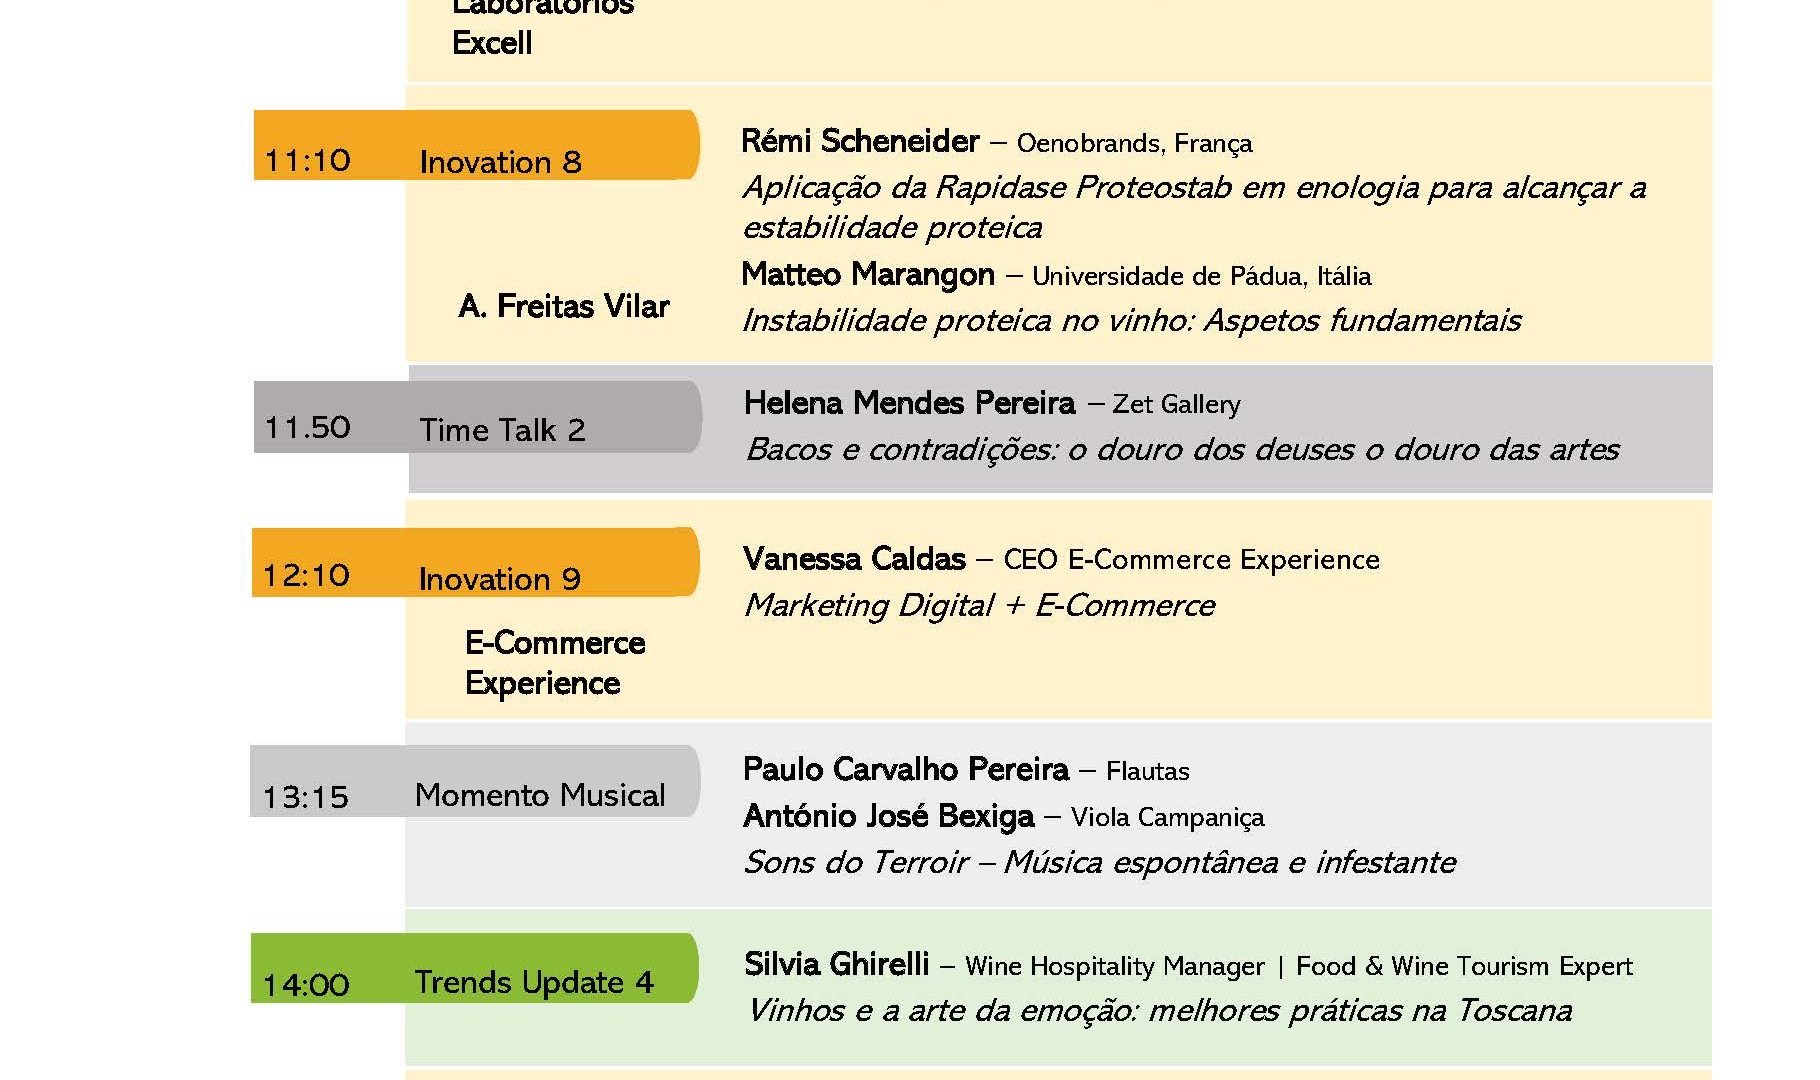Select Paulo Carvalho Pereira's name
Image resolution: width=1820 pixels, height=1080 pixels.
905,770
